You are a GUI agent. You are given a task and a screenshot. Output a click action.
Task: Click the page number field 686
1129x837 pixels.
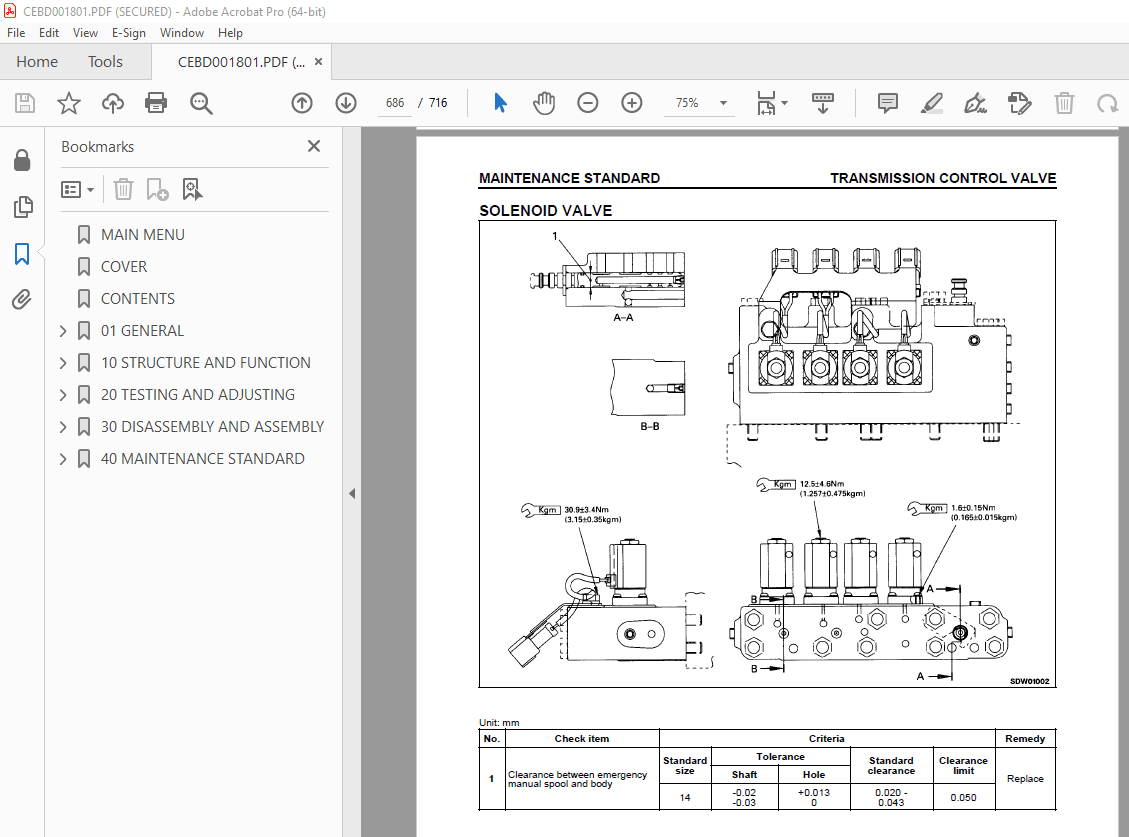[395, 103]
